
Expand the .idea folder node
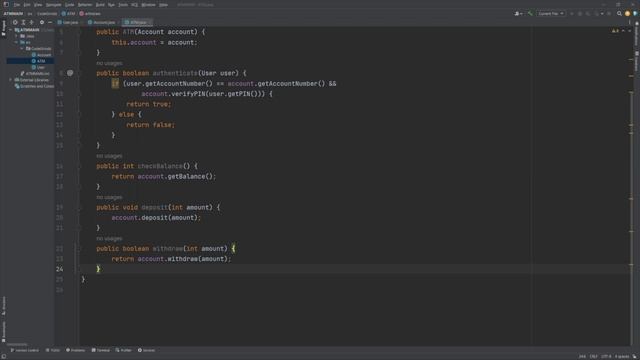[x=17, y=36]
